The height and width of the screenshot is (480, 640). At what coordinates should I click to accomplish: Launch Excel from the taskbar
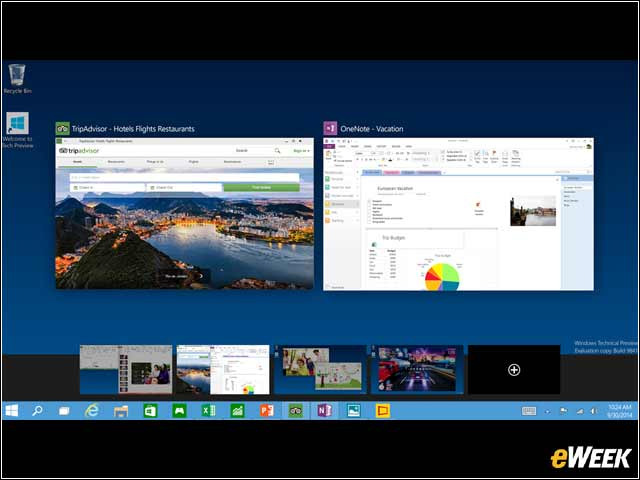(208, 411)
